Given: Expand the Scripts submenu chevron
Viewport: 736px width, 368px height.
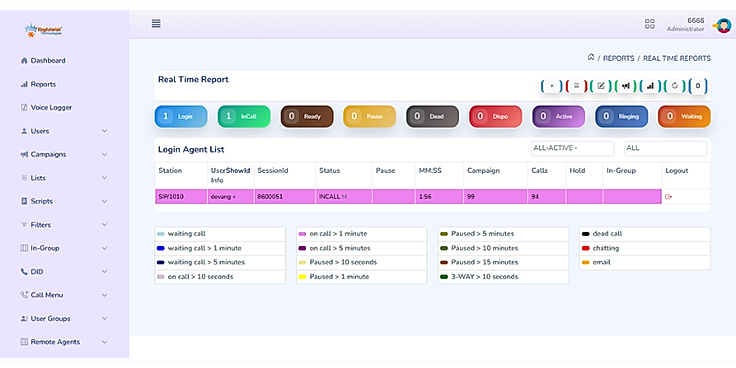Looking at the screenshot, I should [x=104, y=201].
